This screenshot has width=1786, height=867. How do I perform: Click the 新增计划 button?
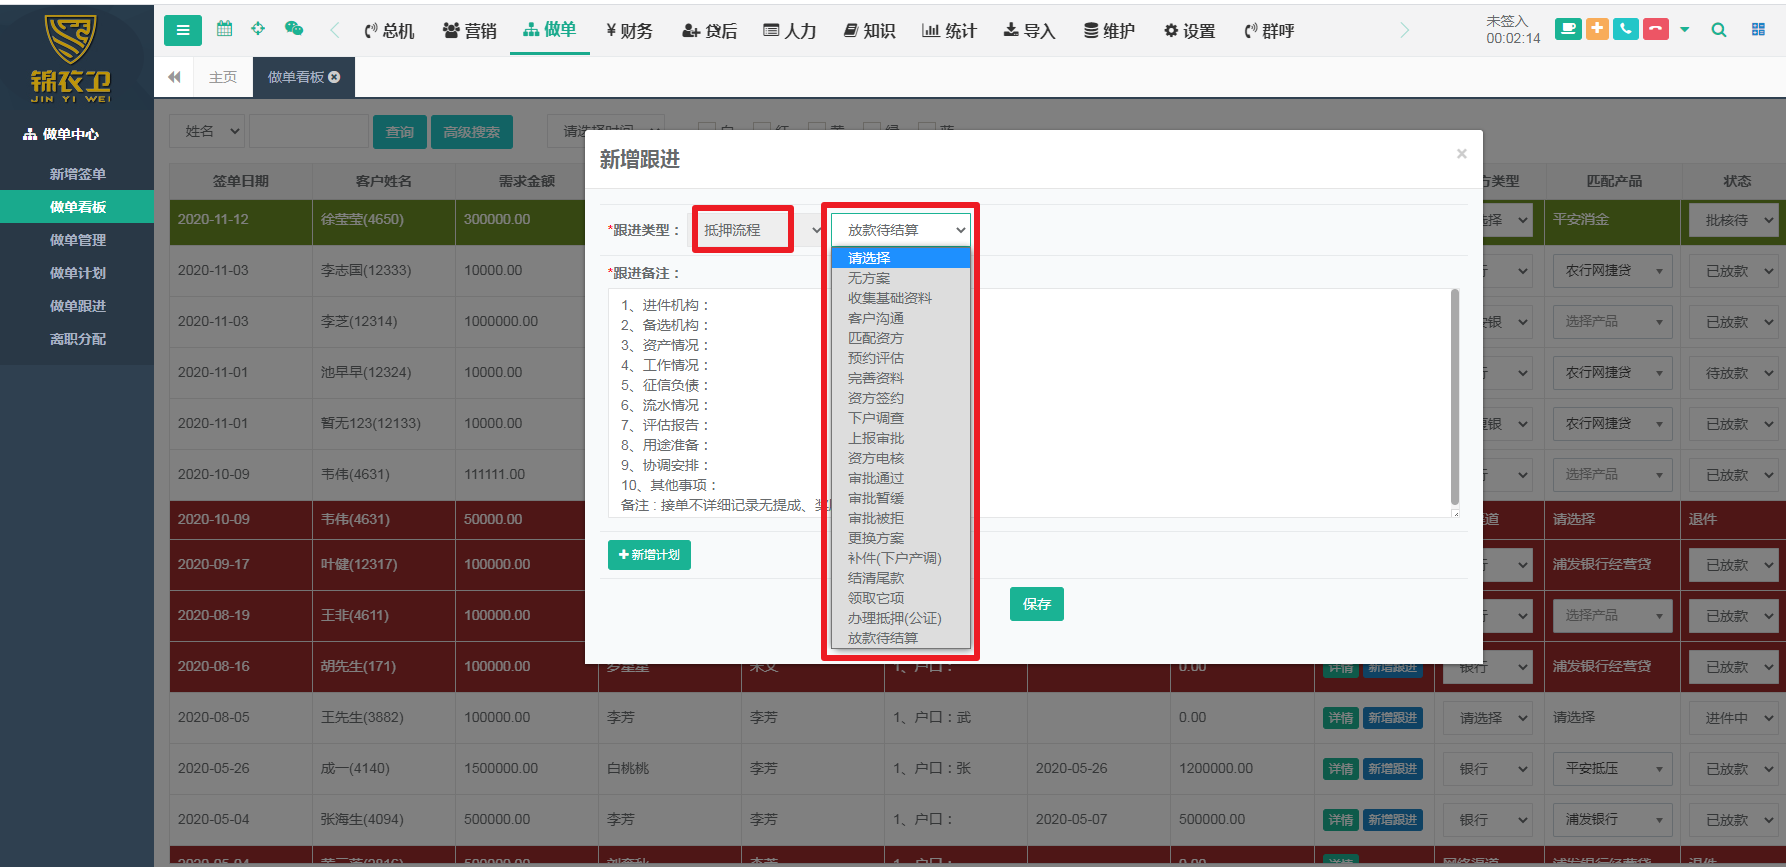(649, 555)
